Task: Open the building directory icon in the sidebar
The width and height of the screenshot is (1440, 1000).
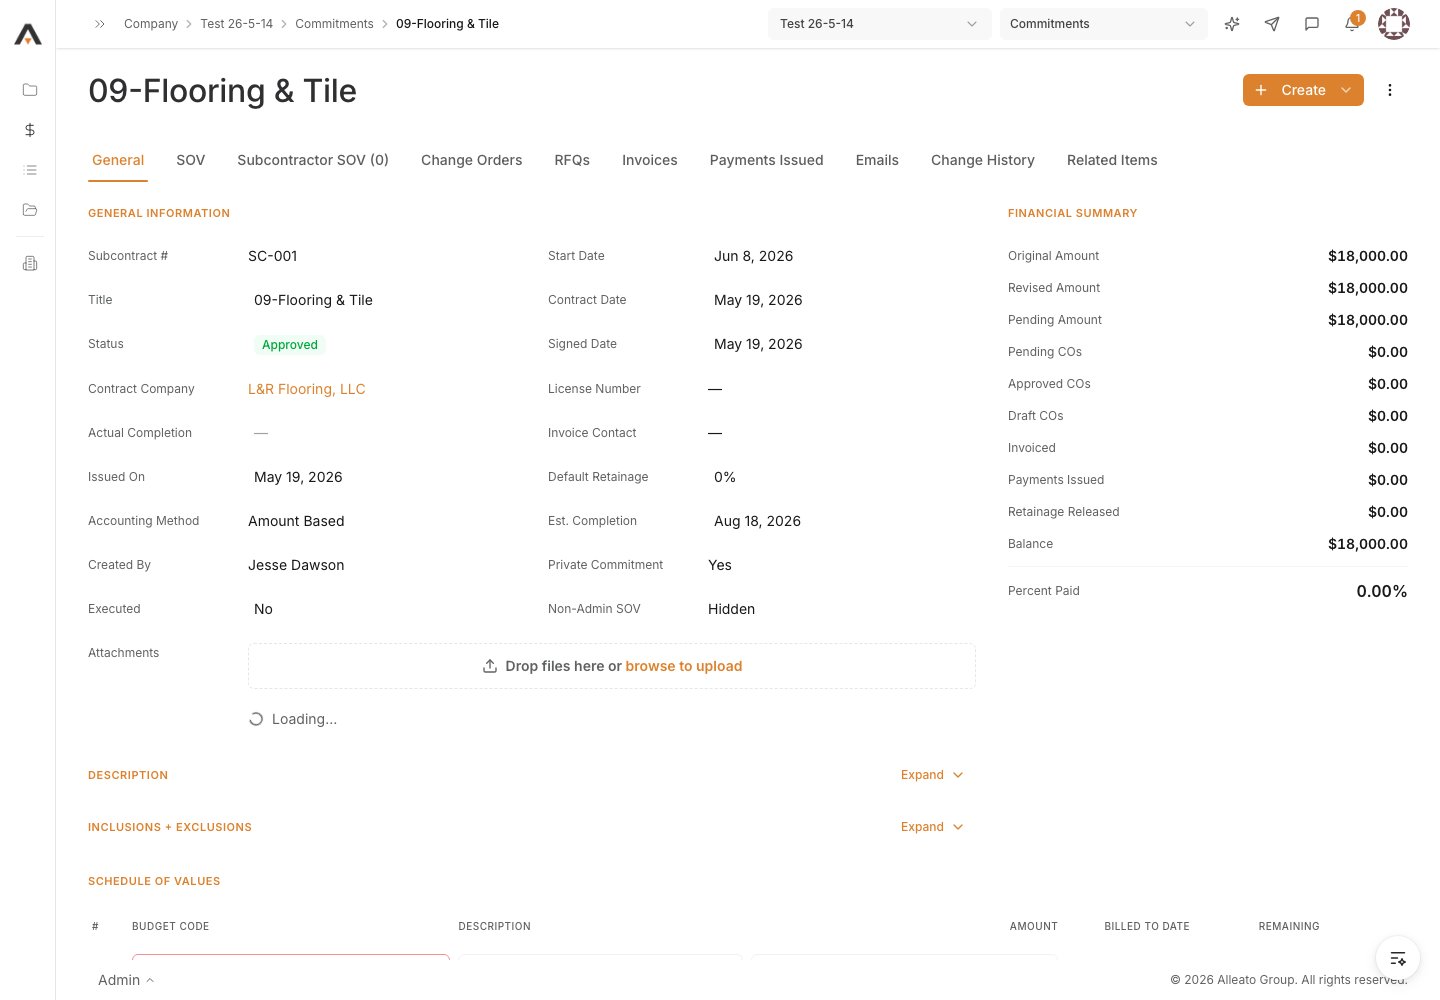Action: point(30,263)
